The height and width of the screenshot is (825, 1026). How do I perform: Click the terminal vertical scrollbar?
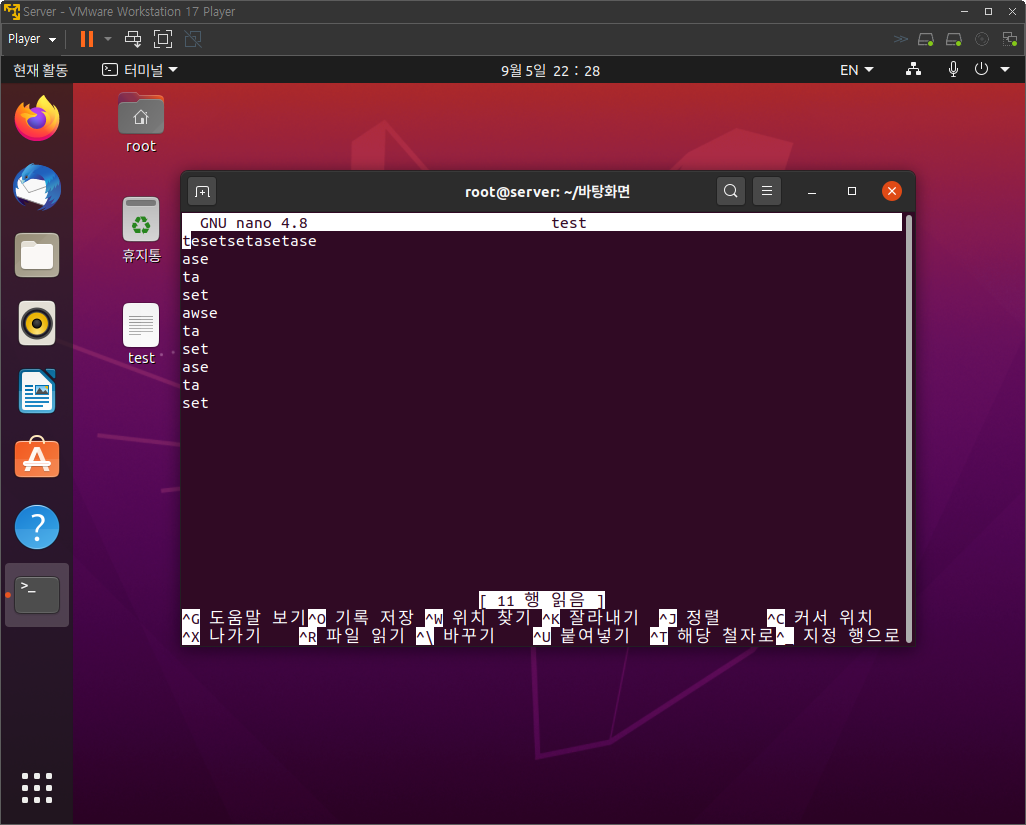point(908,428)
